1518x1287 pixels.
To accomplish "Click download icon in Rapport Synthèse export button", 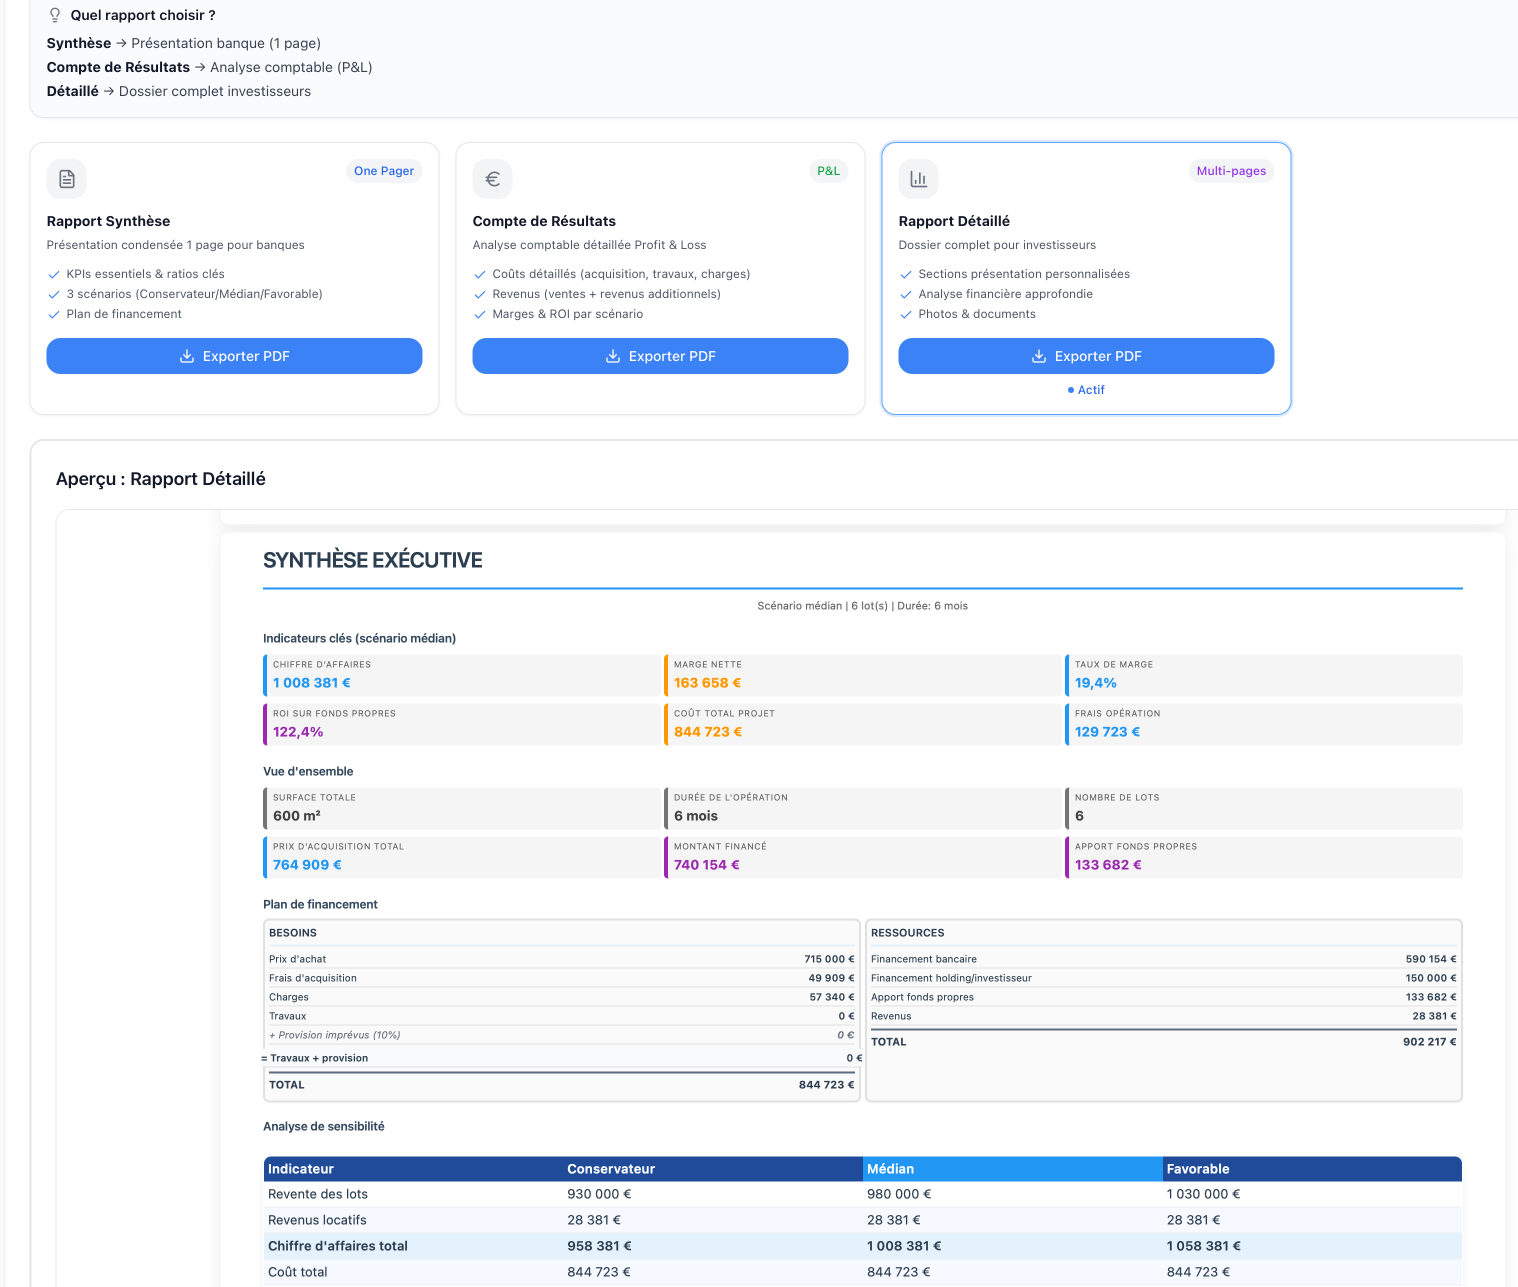I will point(187,356).
